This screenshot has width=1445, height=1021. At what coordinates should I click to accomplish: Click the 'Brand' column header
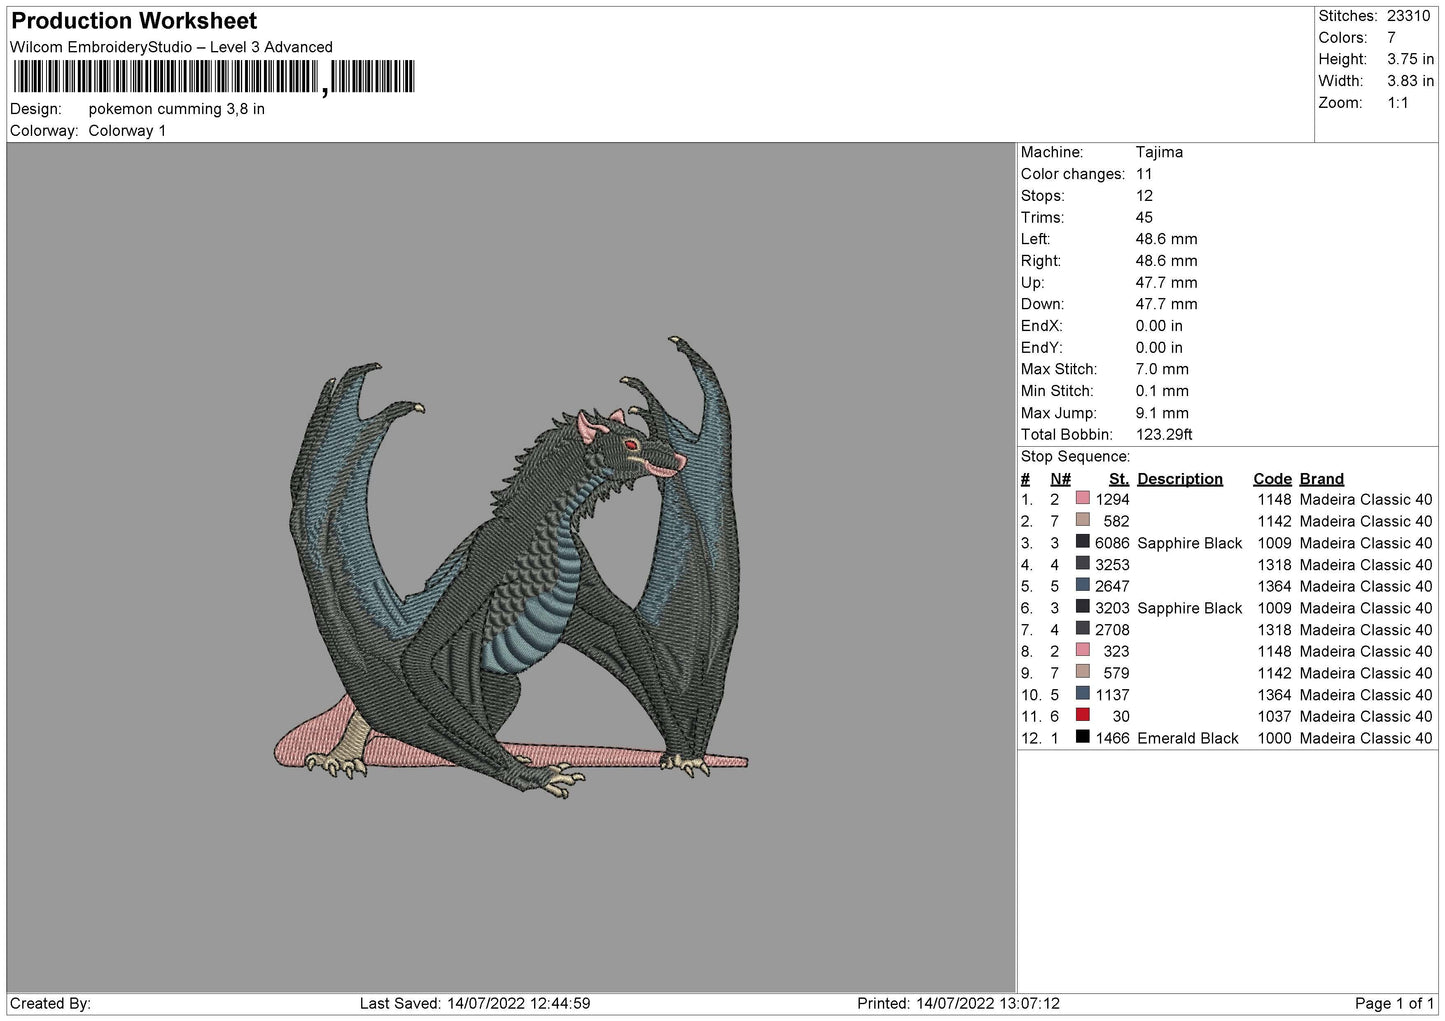pyautogui.click(x=1321, y=478)
